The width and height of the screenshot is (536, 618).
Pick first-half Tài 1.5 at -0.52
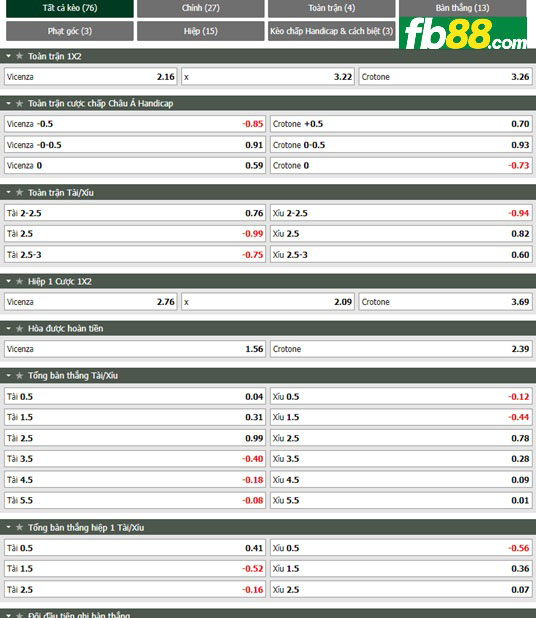[x=135, y=569]
